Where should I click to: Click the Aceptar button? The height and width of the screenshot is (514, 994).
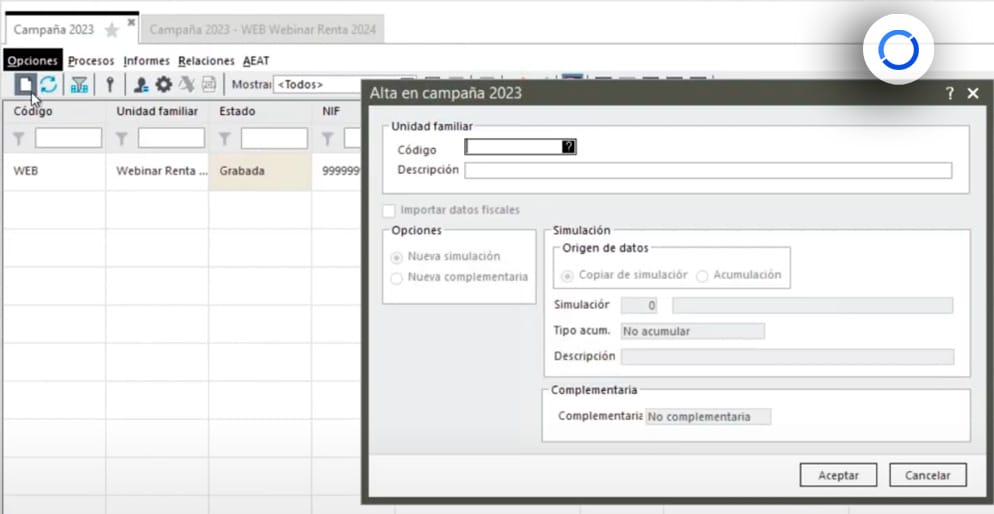coord(838,475)
